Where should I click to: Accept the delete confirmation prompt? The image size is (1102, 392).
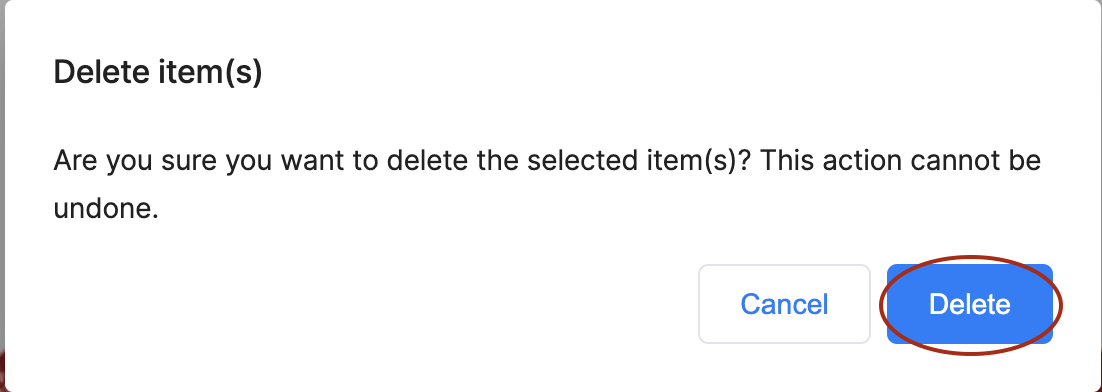[x=969, y=304]
